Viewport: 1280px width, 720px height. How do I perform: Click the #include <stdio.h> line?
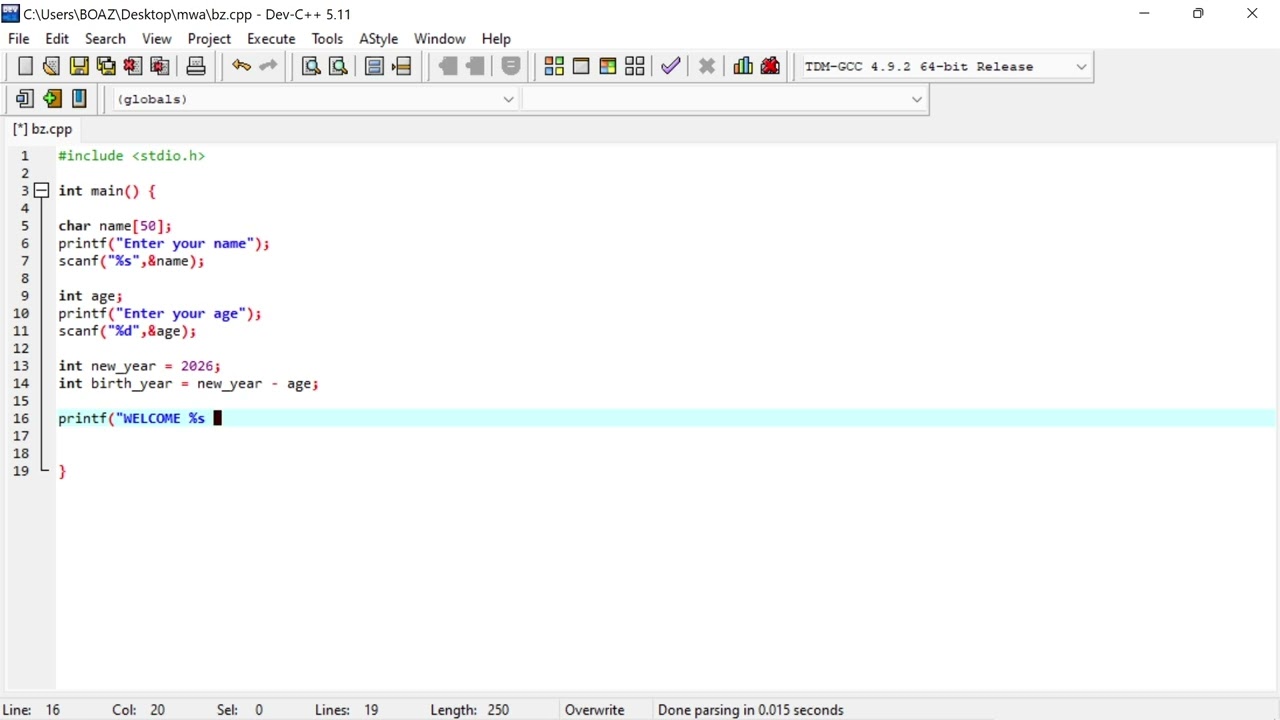(131, 156)
